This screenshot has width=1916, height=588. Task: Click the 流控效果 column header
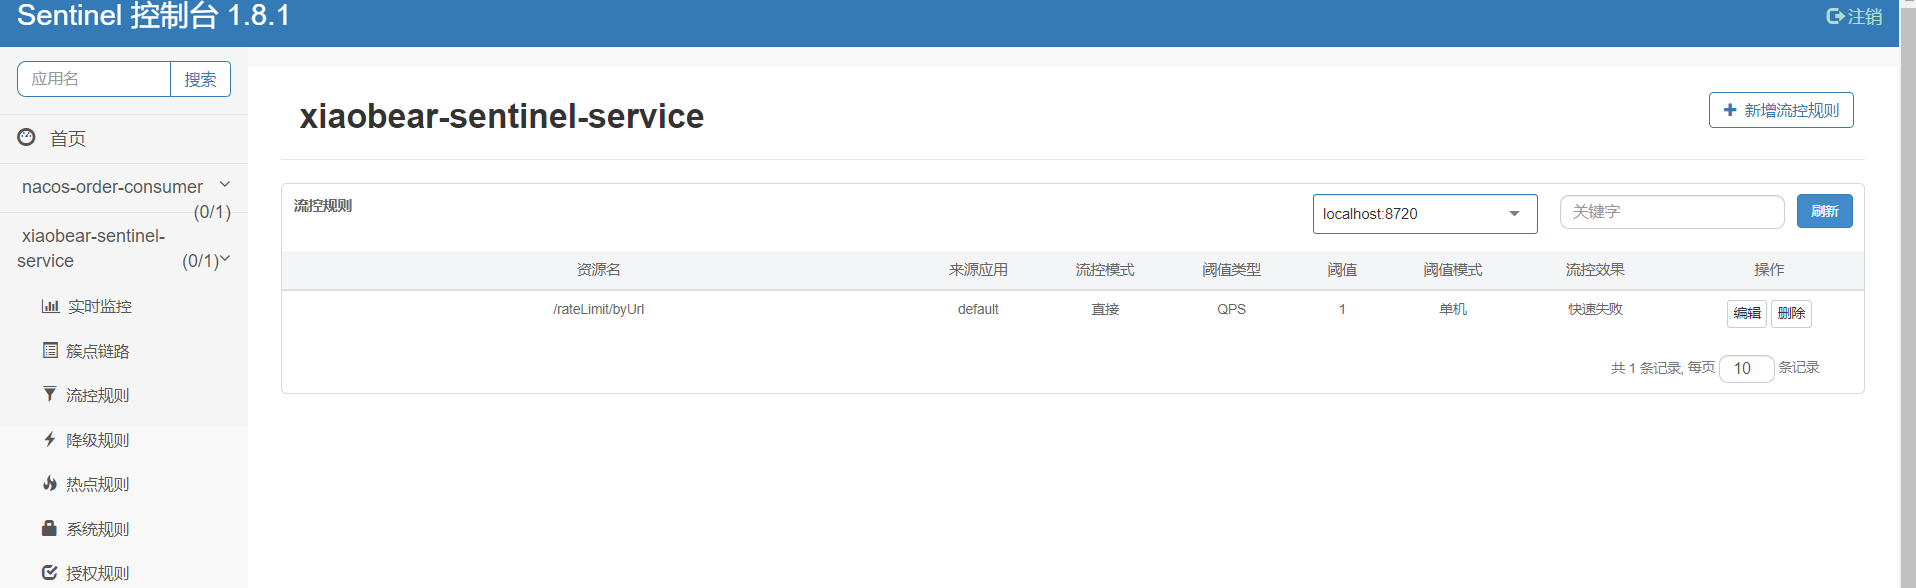(x=1595, y=270)
